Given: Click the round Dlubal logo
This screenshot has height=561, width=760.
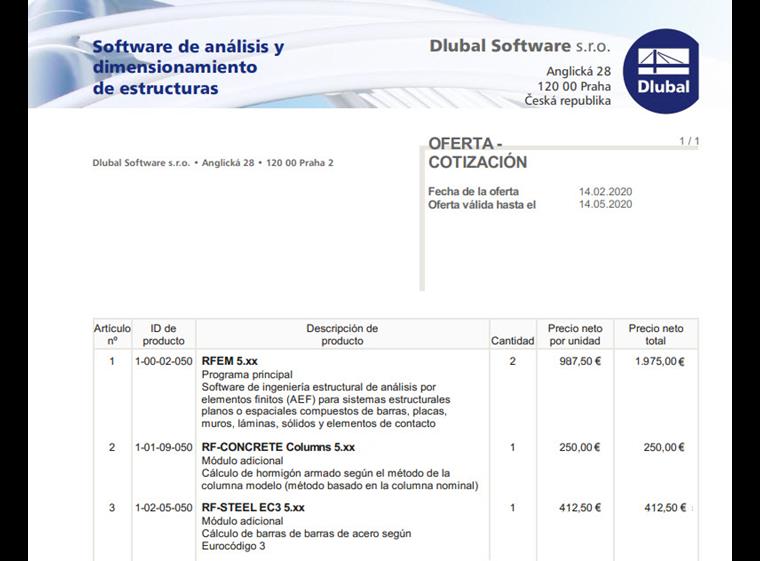Looking at the screenshot, I should tap(661, 71).
